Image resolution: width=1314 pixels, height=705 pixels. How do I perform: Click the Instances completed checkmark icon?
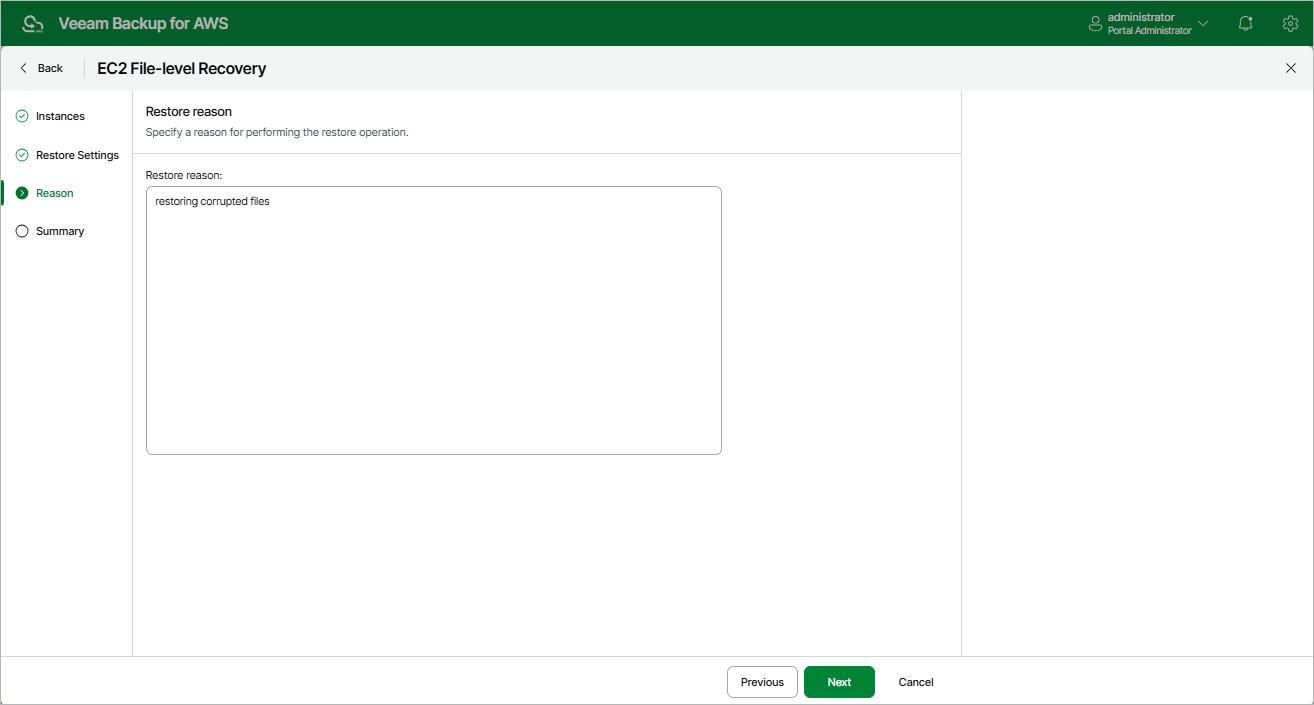(x=22, y=116)
